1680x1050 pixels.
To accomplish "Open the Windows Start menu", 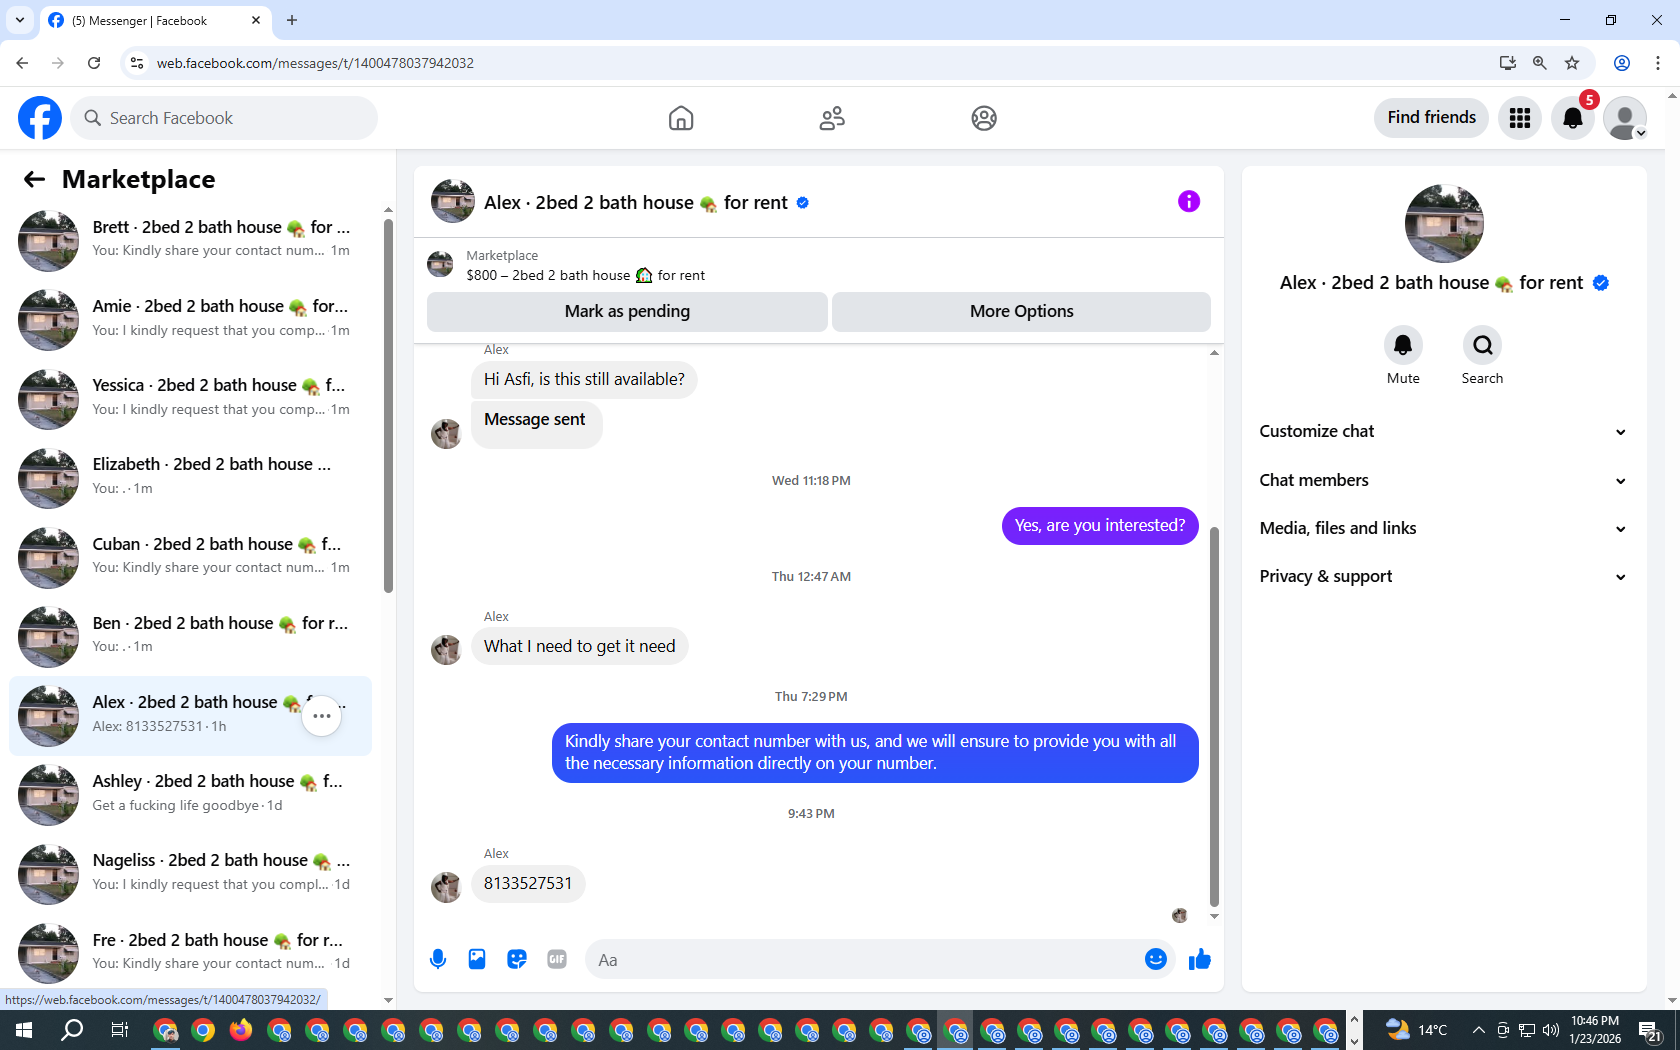I will coord(24,1030).
